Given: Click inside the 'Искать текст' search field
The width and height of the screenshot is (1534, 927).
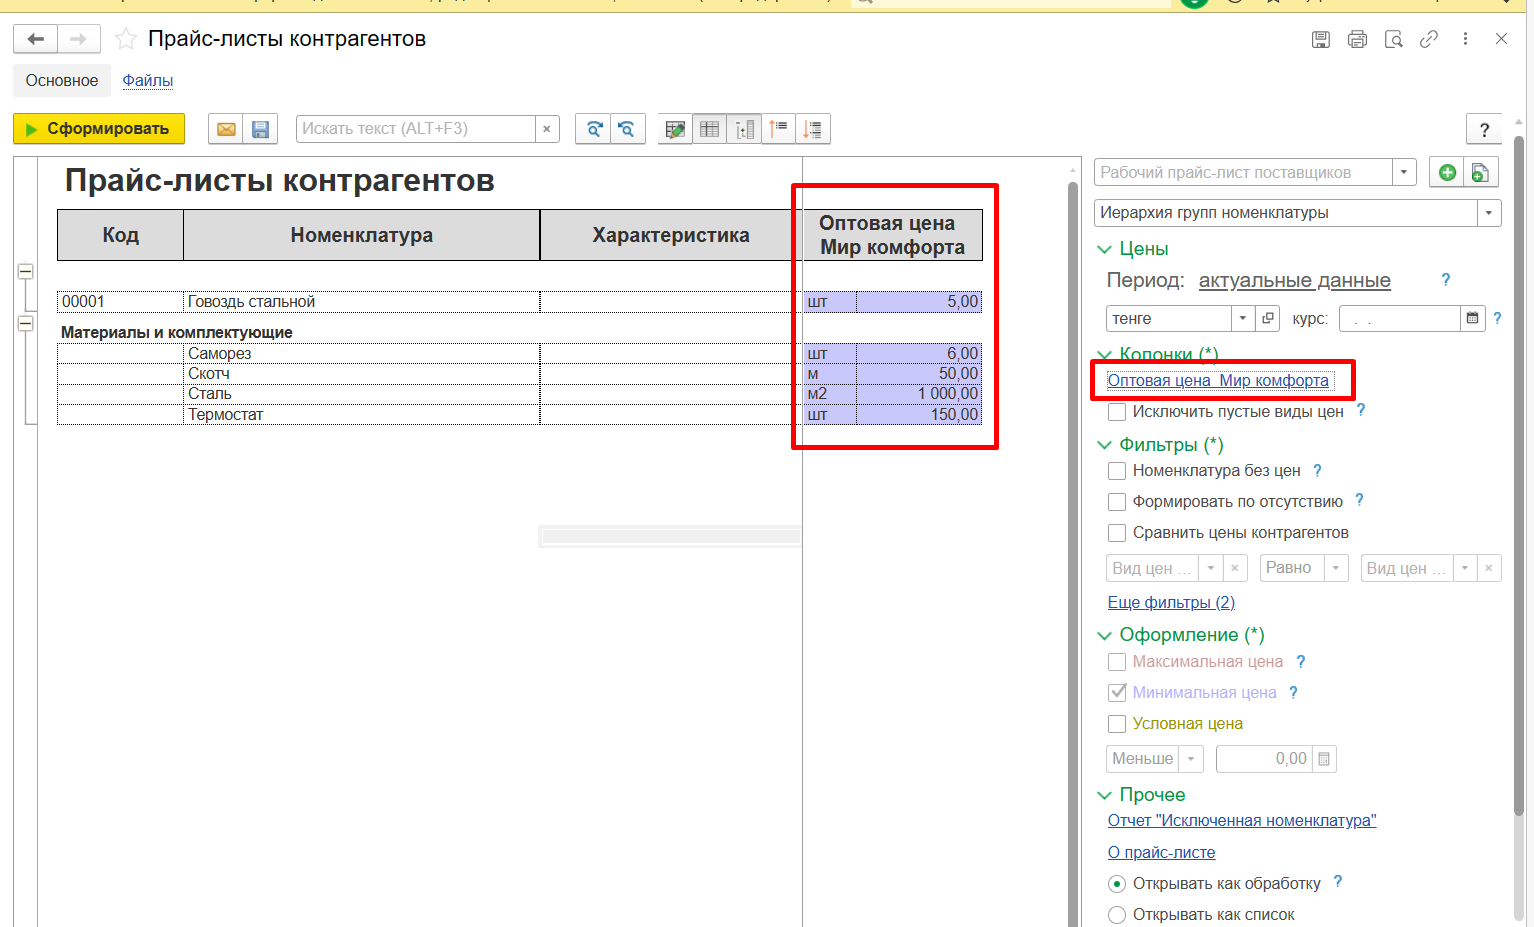Looking at the screenshot, I should [415, 129].
